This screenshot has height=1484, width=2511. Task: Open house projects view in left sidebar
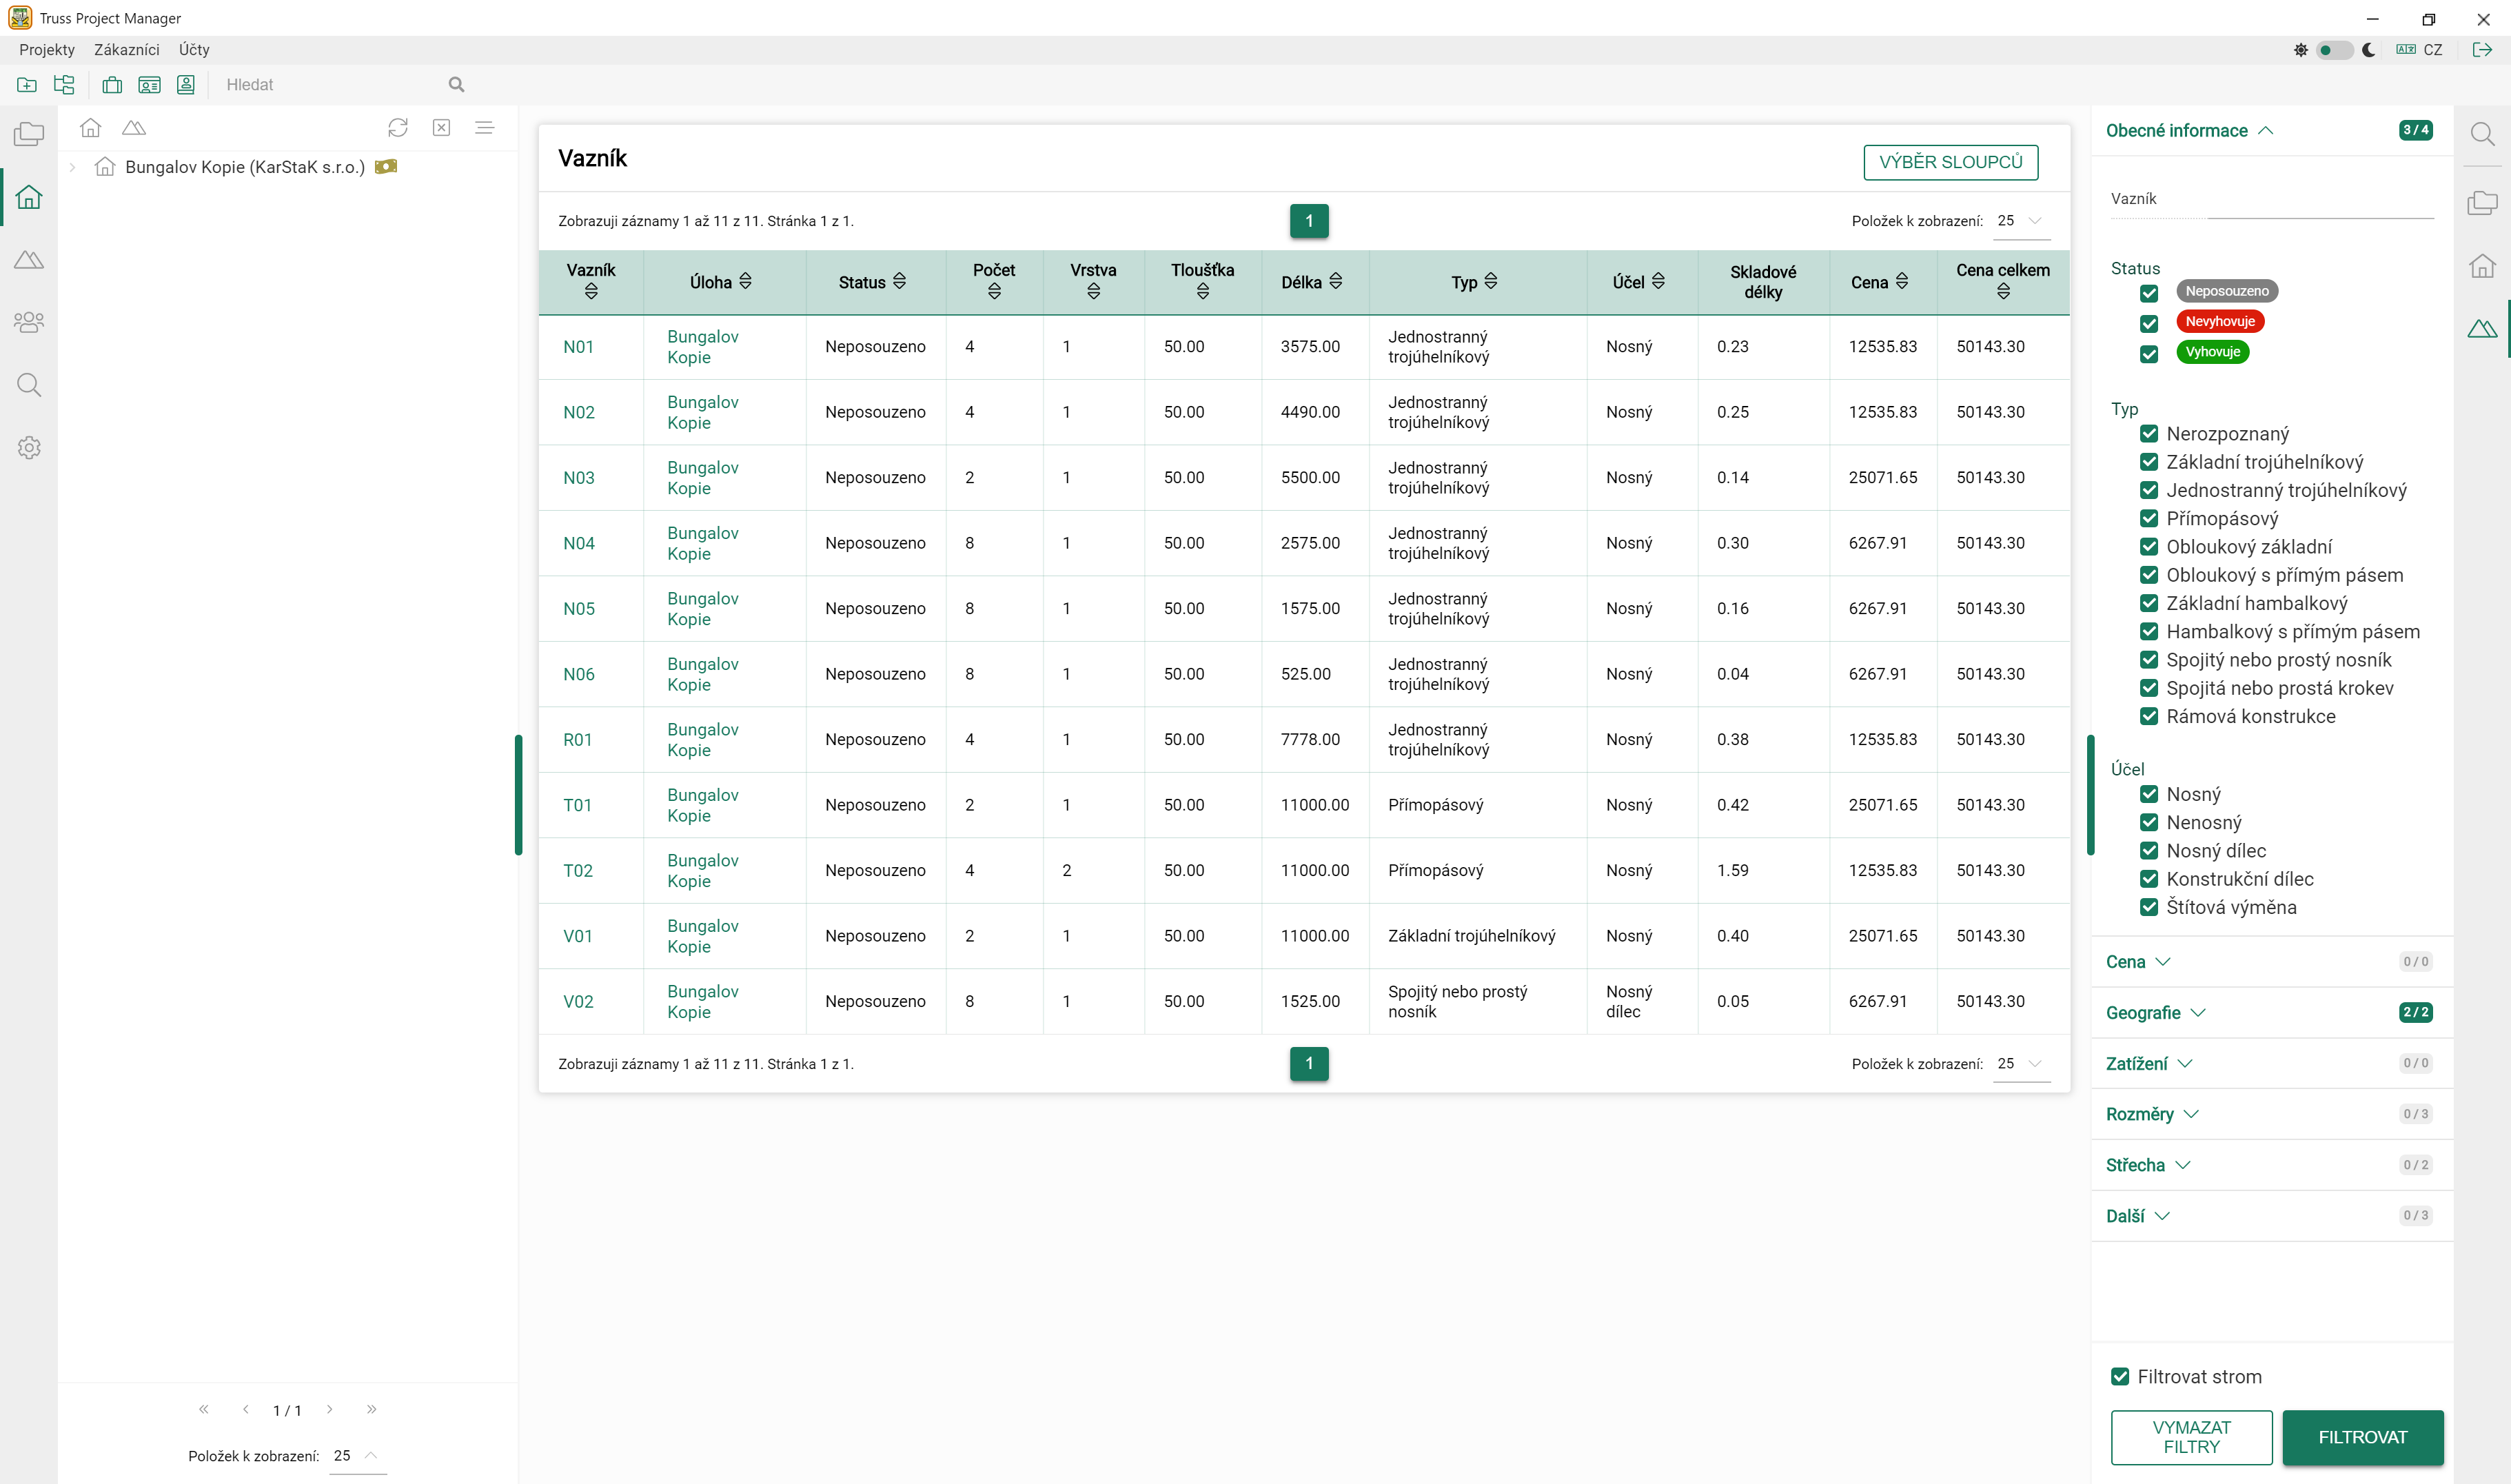coord(29,197)
